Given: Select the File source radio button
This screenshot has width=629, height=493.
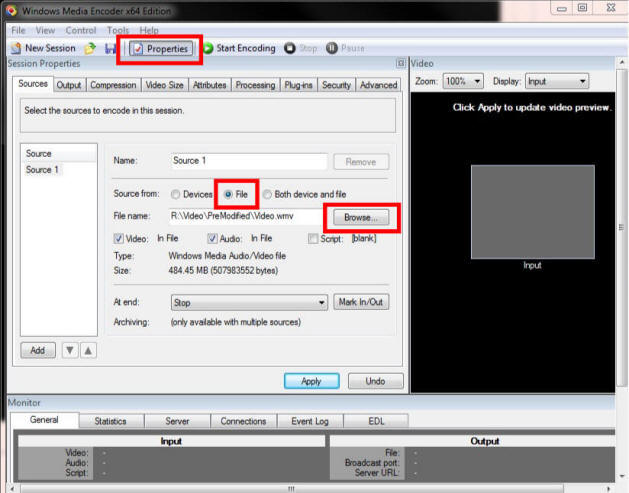Looking at the screenshot, I should pos(228,195).
